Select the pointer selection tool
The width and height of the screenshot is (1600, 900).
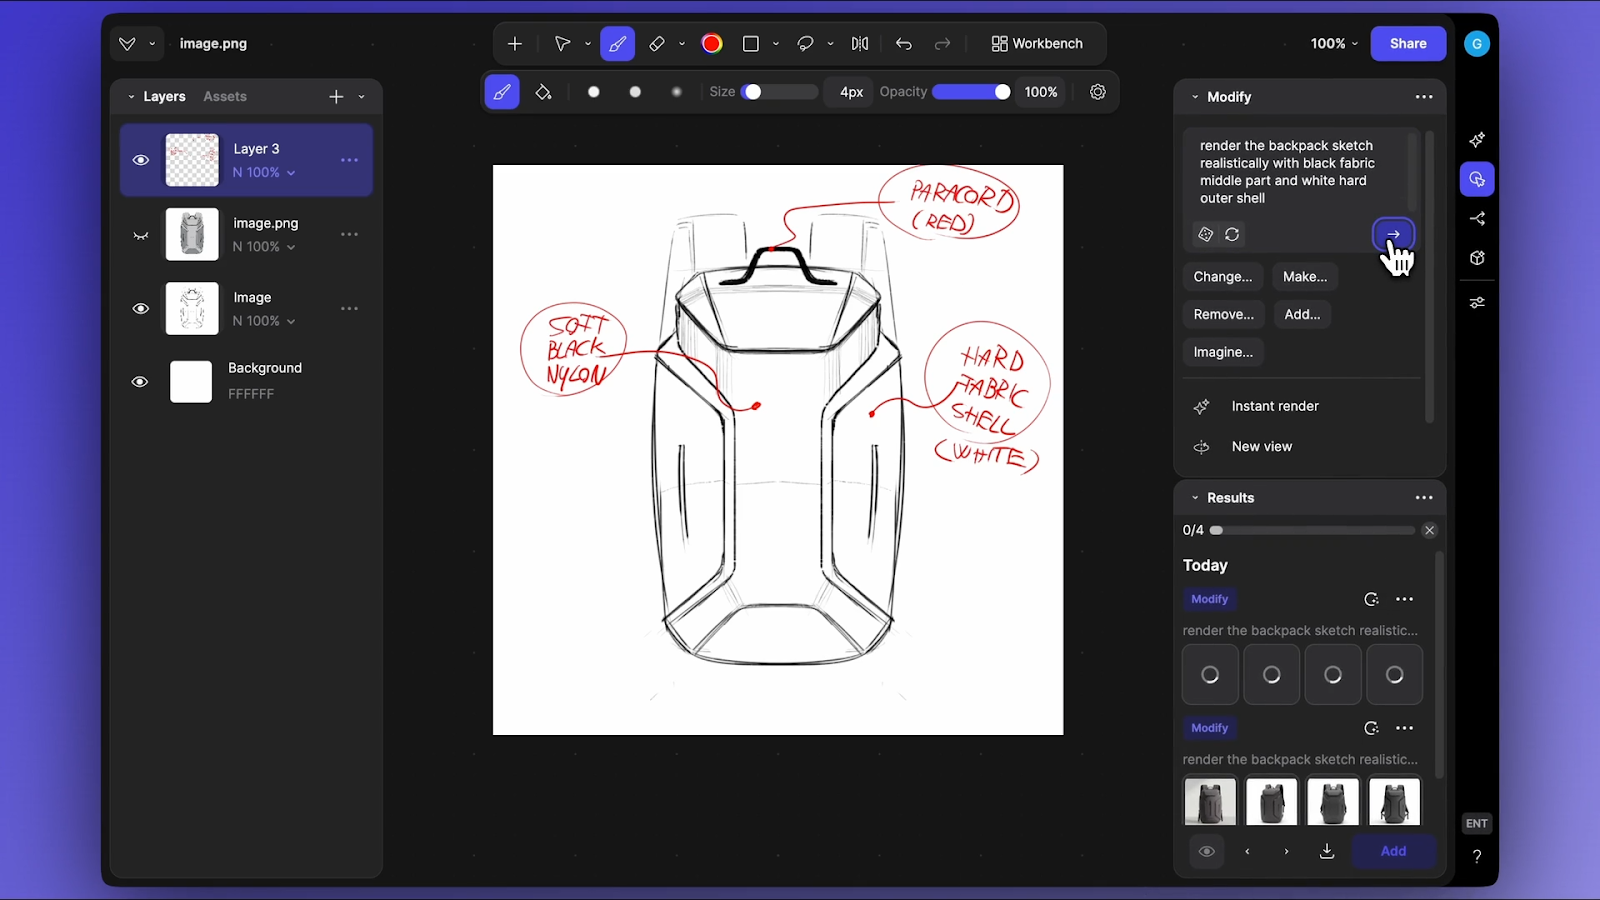(562, 44)
